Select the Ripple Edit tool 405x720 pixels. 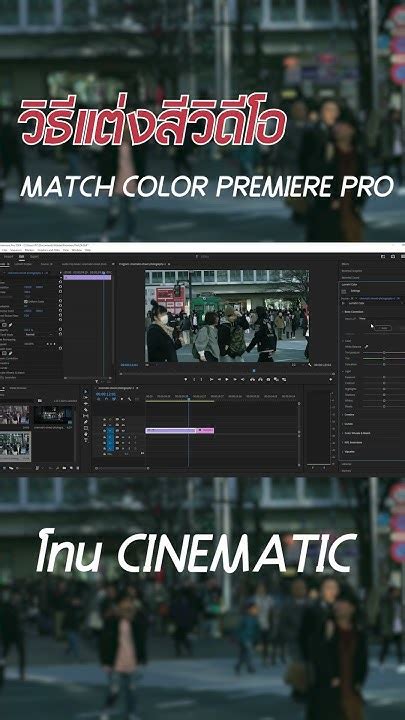(85, 403)
